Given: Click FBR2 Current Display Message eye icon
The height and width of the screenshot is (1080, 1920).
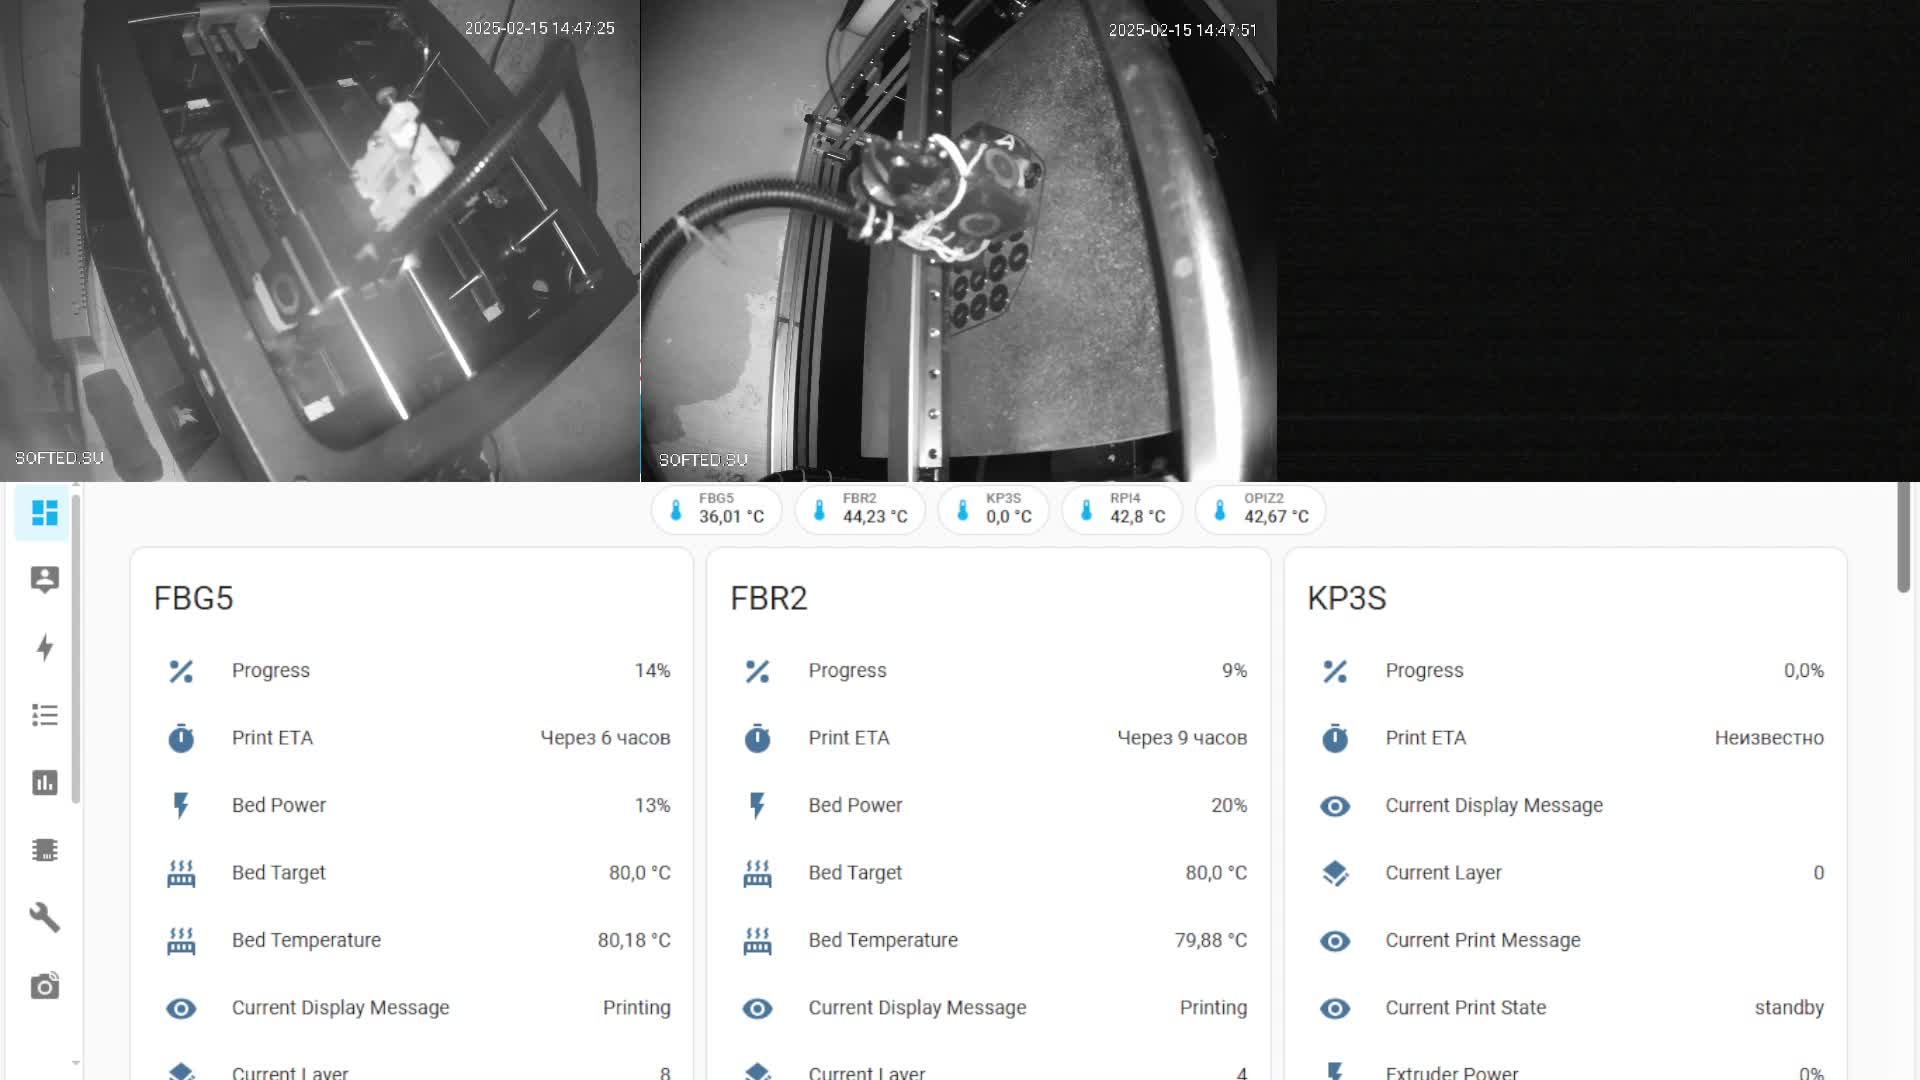Looking at the screenshot, I should coord(757,1008).
